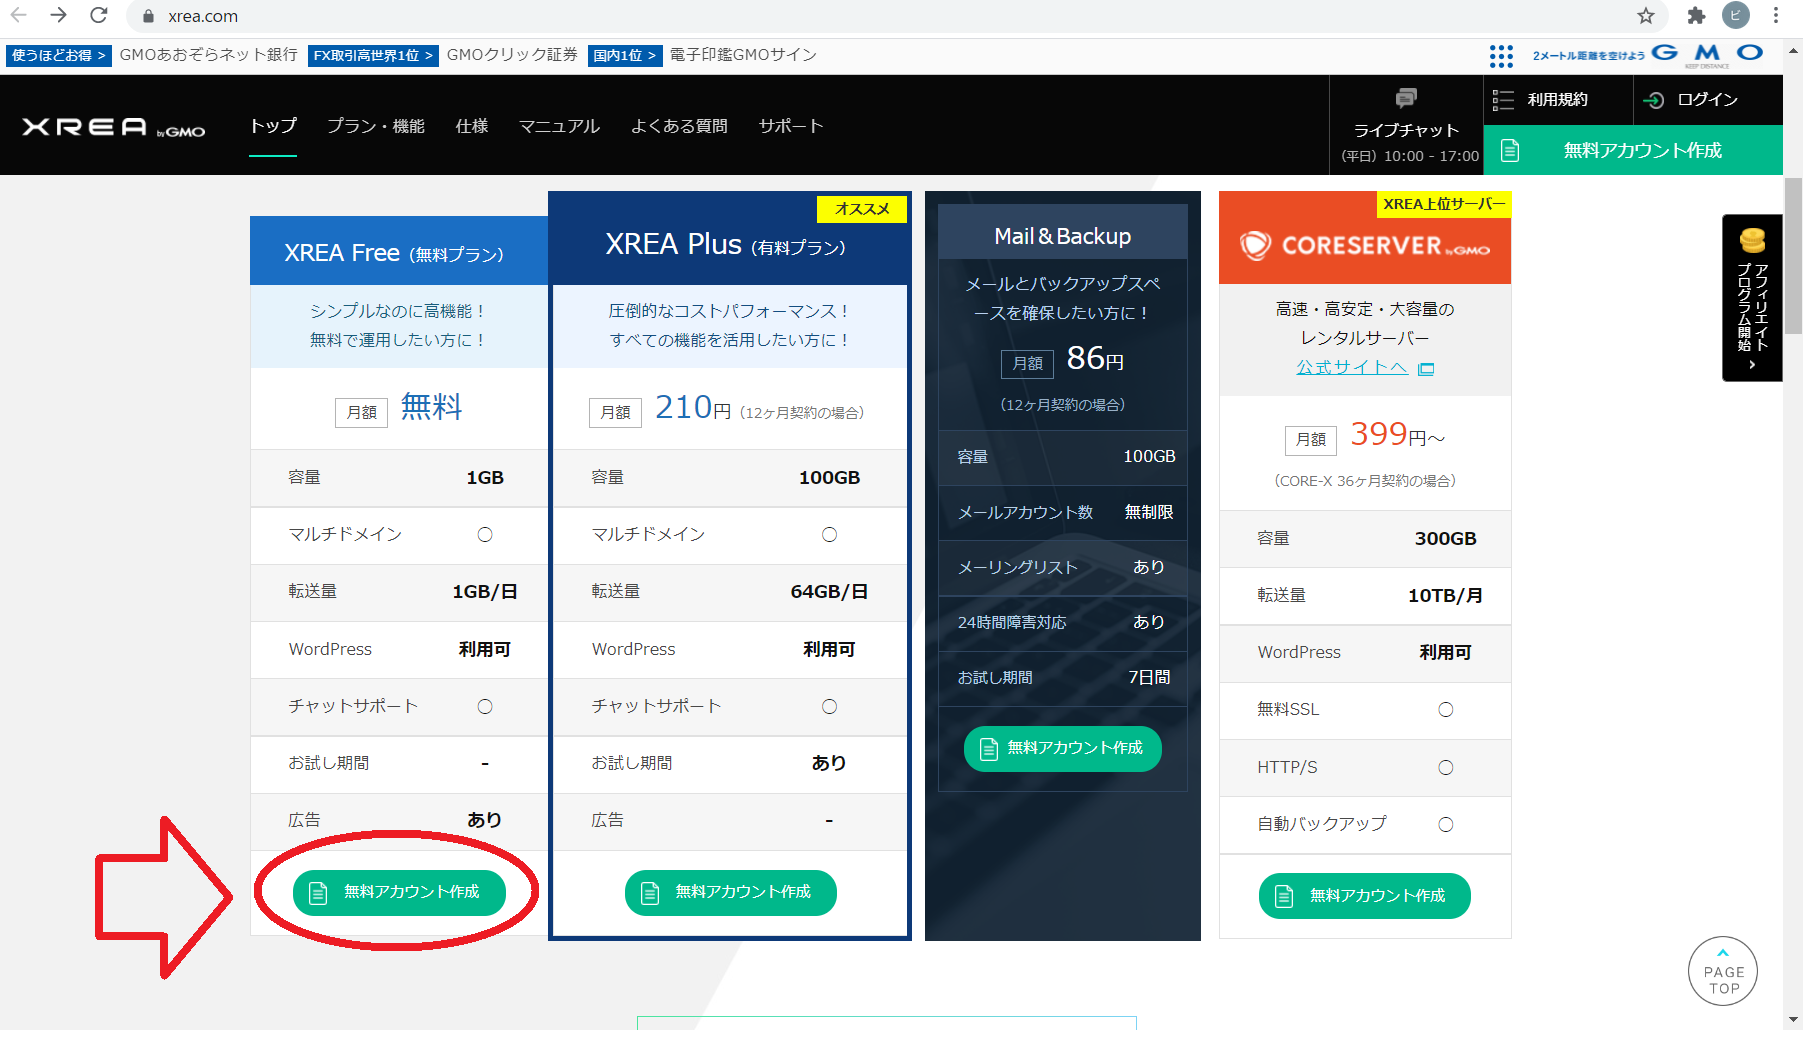1805x1037 pixels.
Task: Click the 86円 price text
Action: pos(1095,358)
